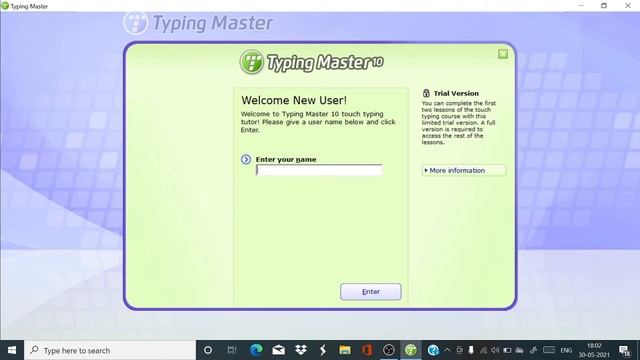
Task: Open Task View on the taskbar
Action: (x=232, y=350)
